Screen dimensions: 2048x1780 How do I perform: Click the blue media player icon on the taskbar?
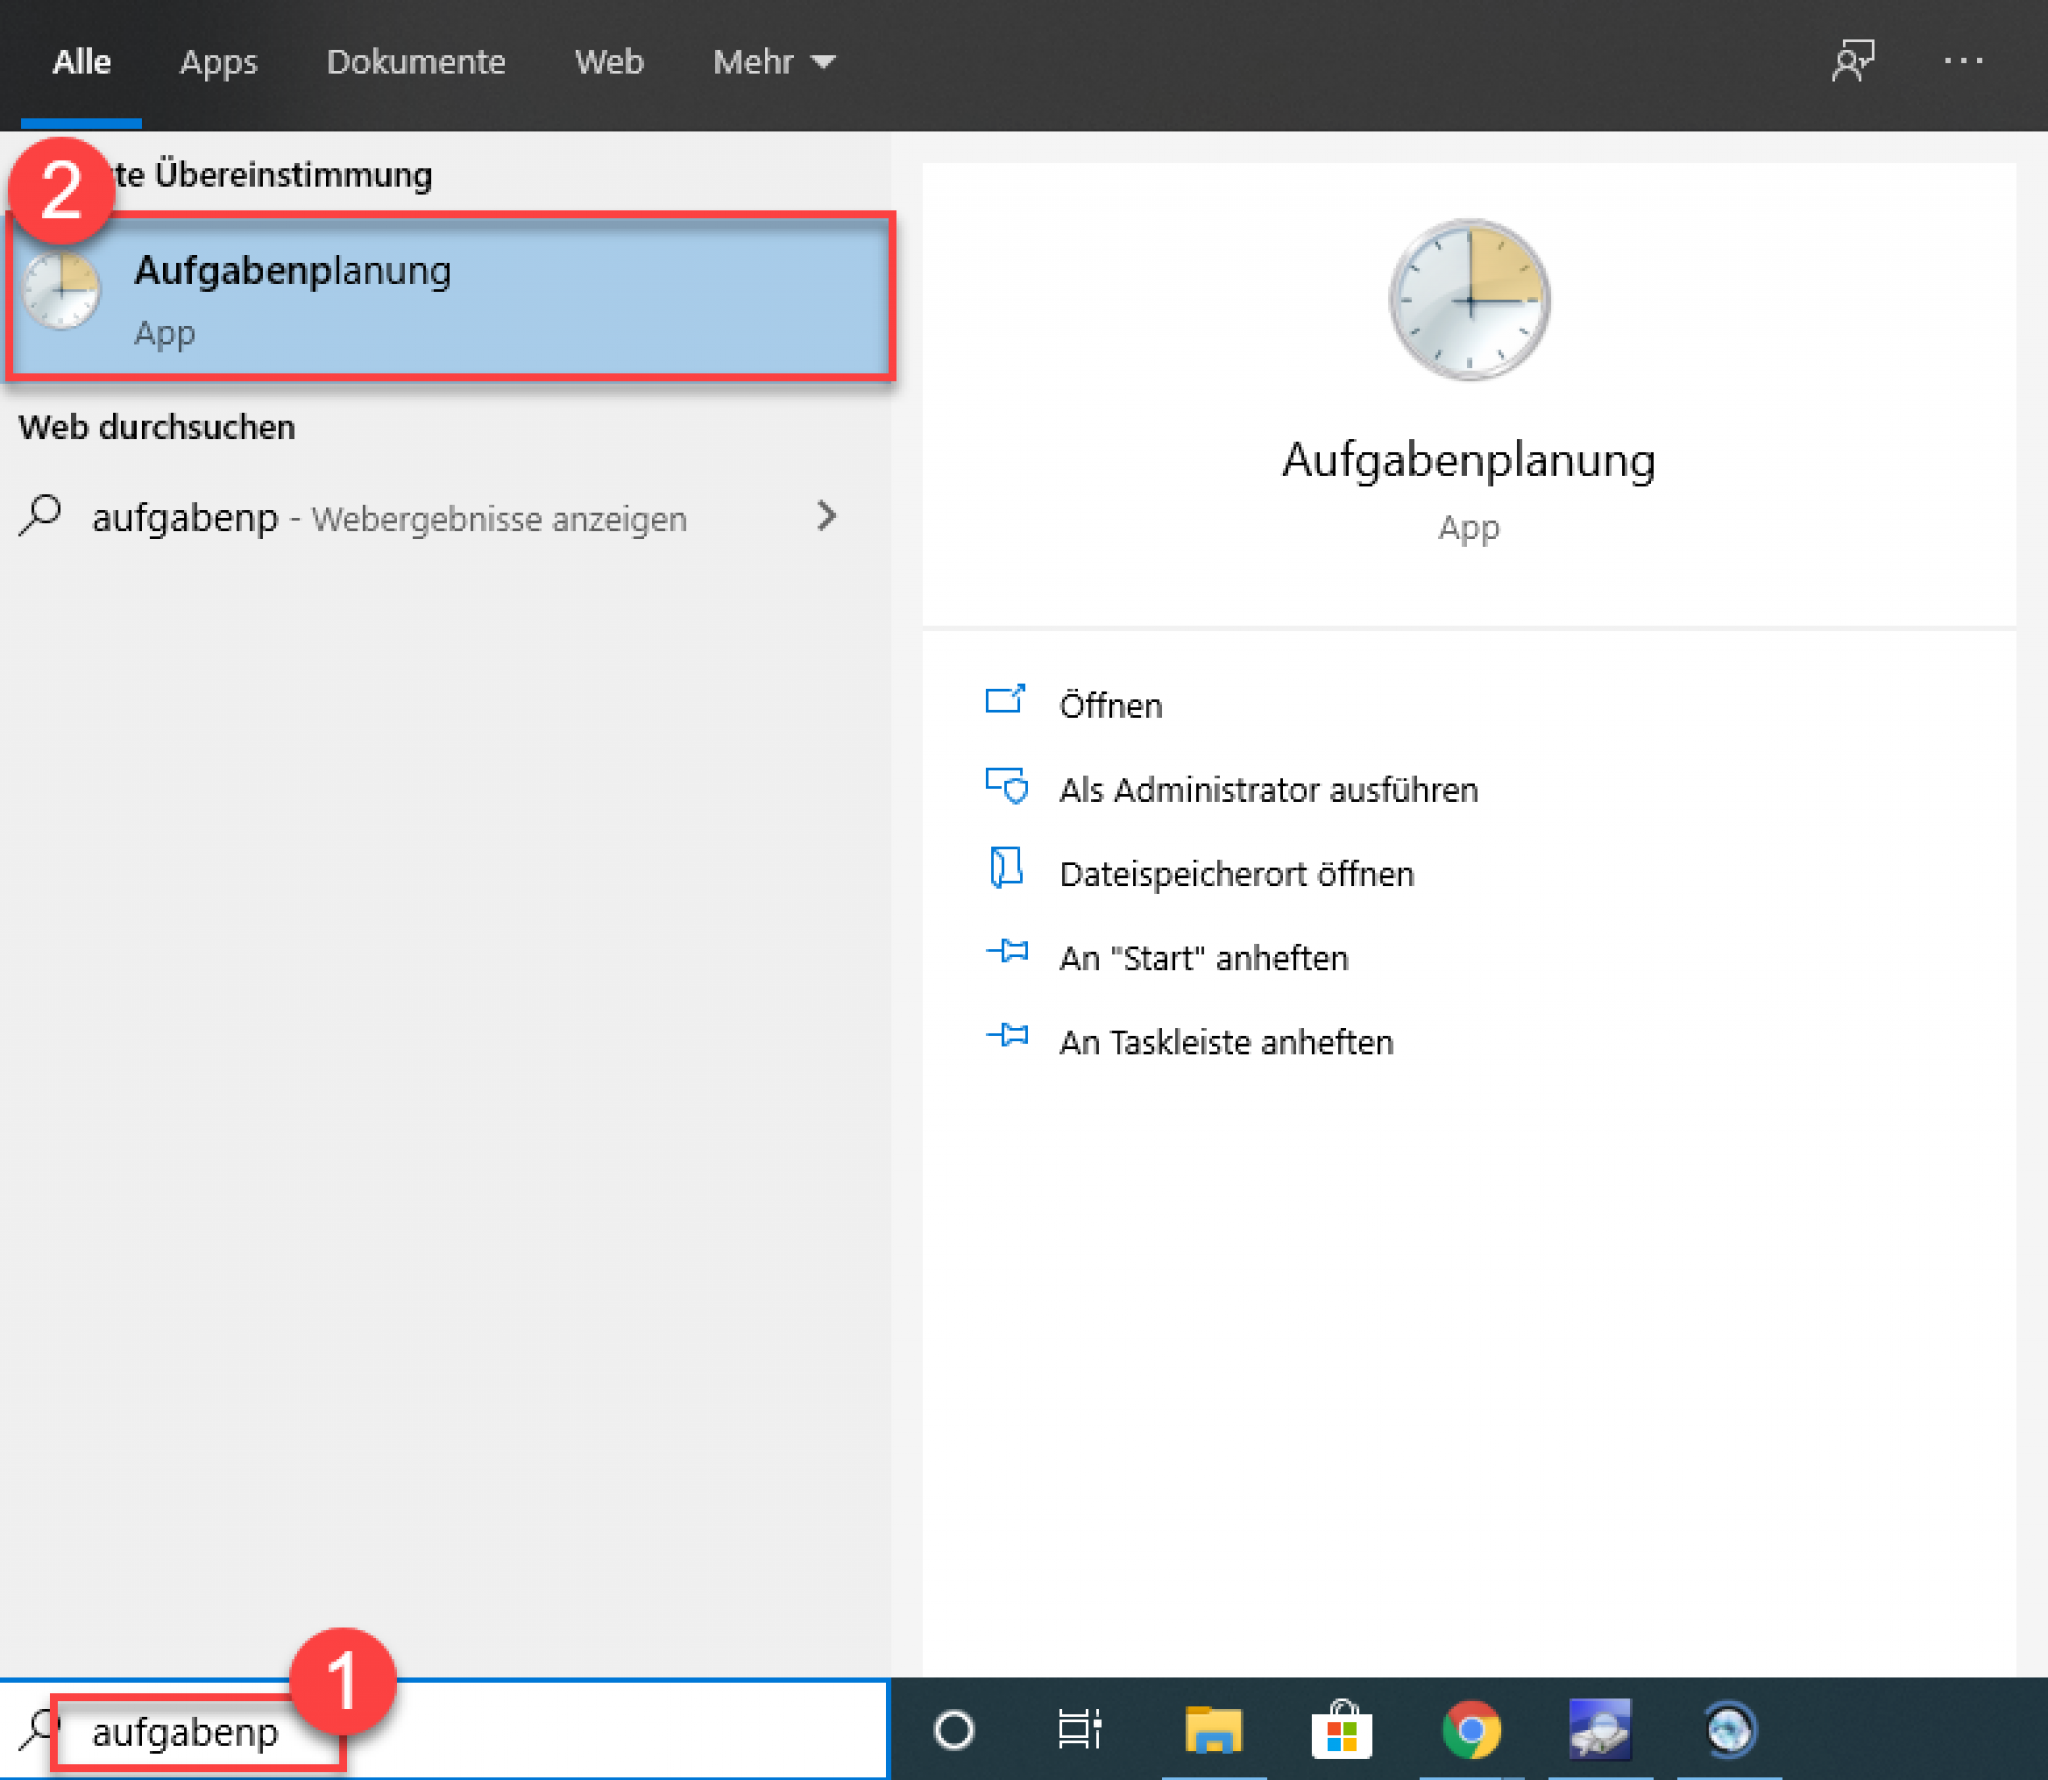[x=1729, y=1730]
